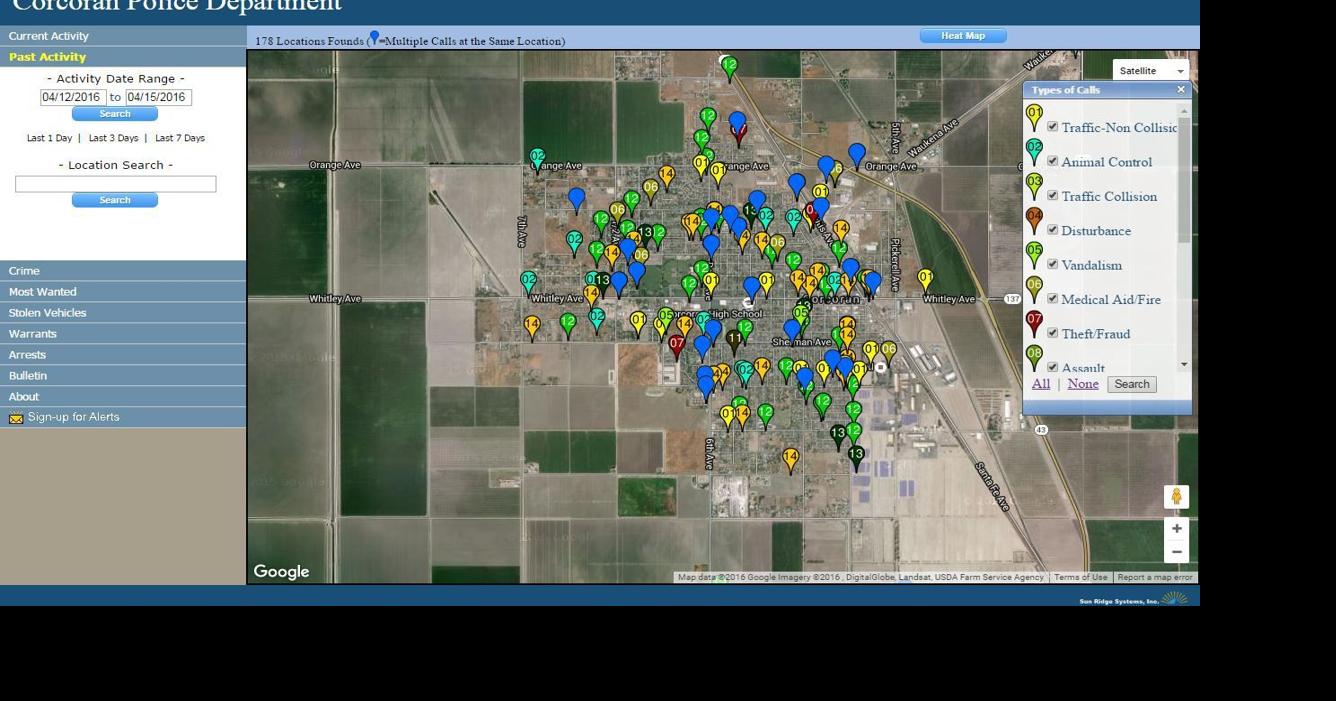Zoom out the map with minus button
Viewport: 1336px width, 701px height.
tap(1176, 552)
